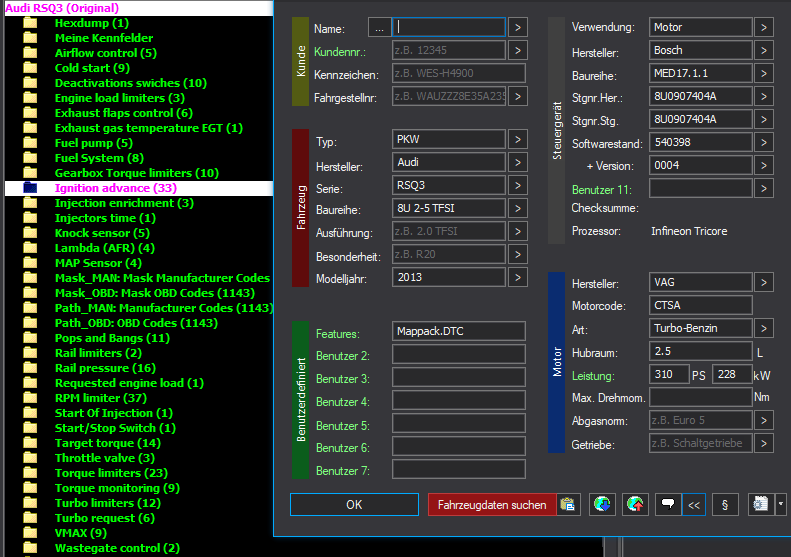Click the globe upload icon button
Image resolution: width=791 pixels, height=557 pixels.
(635, 505)
